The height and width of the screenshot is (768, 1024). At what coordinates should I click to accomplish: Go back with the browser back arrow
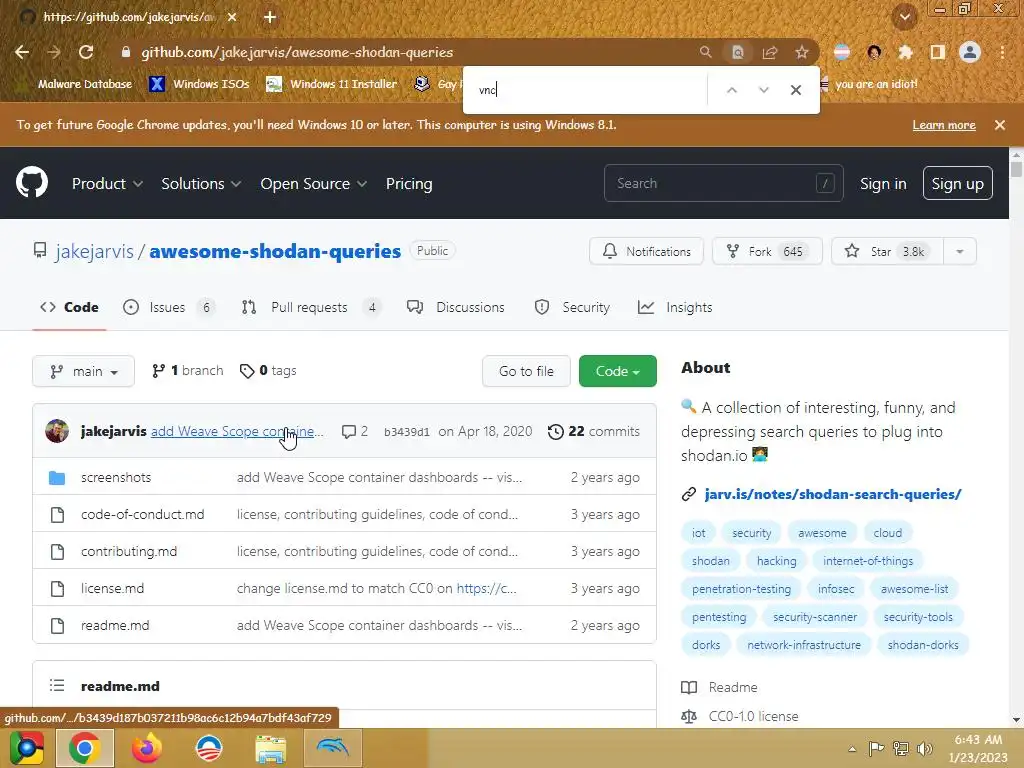pyautogui.click(x=22, y=52)
